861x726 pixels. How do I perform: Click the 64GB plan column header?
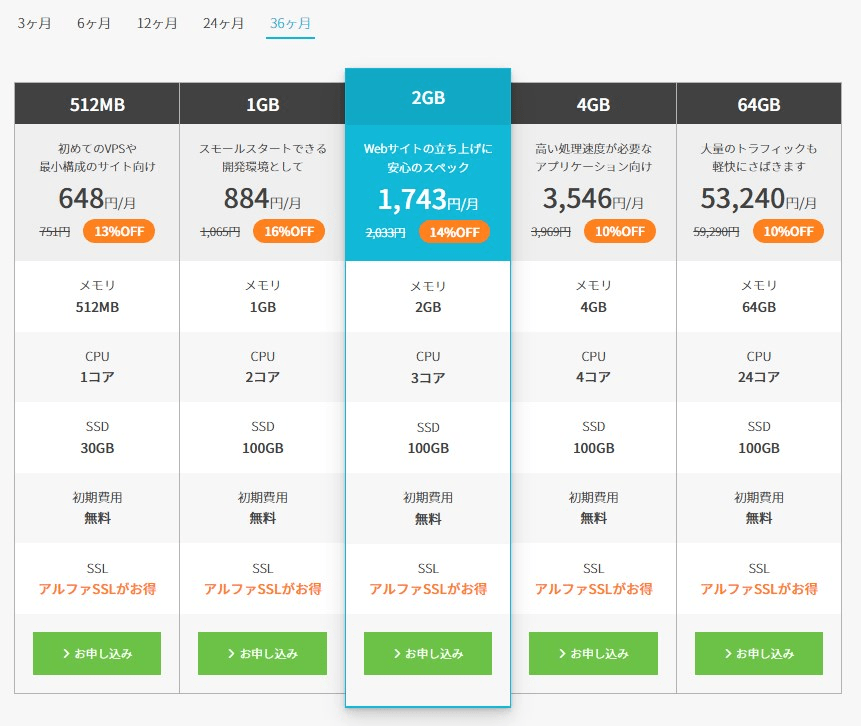point(759,104)
